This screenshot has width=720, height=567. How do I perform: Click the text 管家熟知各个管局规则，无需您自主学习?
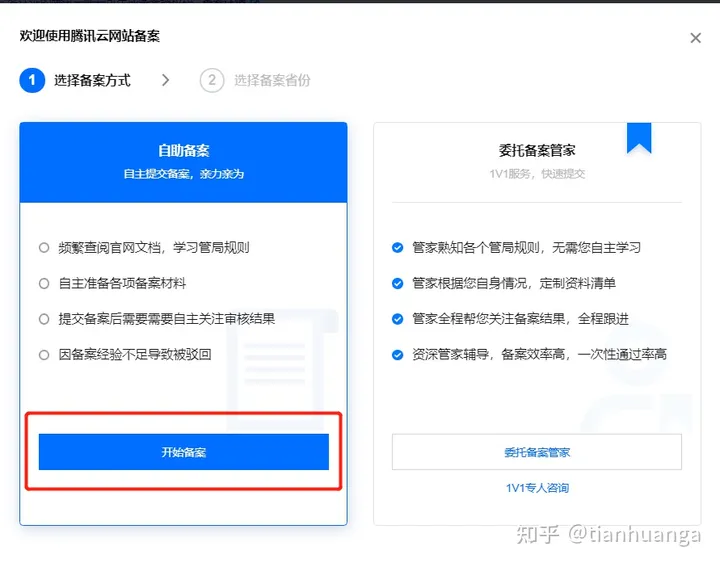pos(526,248)
